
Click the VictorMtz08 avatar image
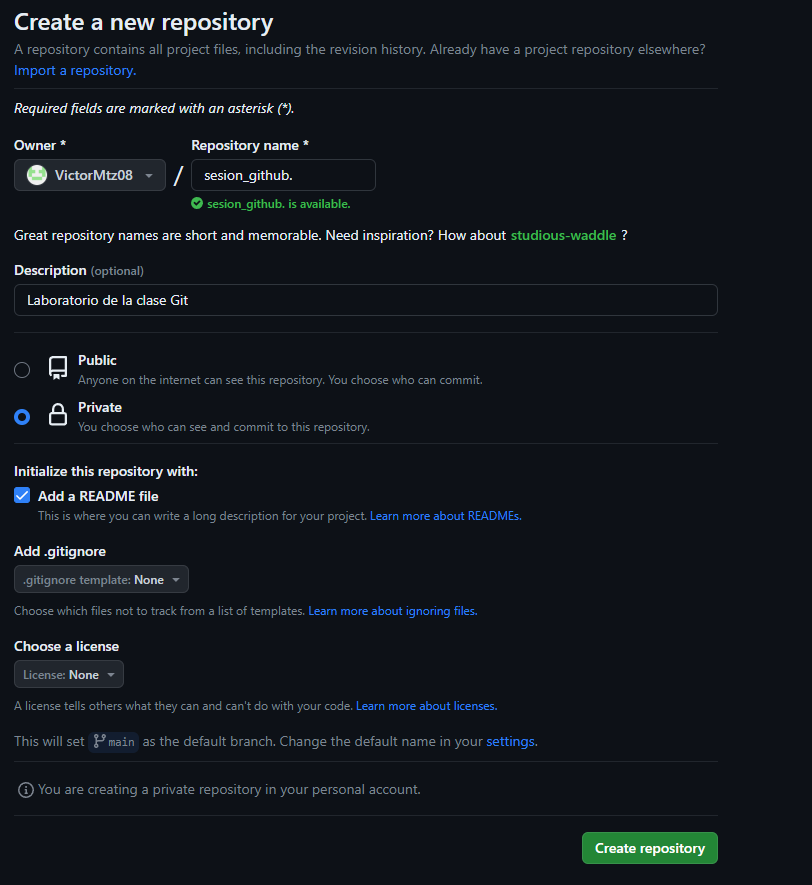[36, 174]
